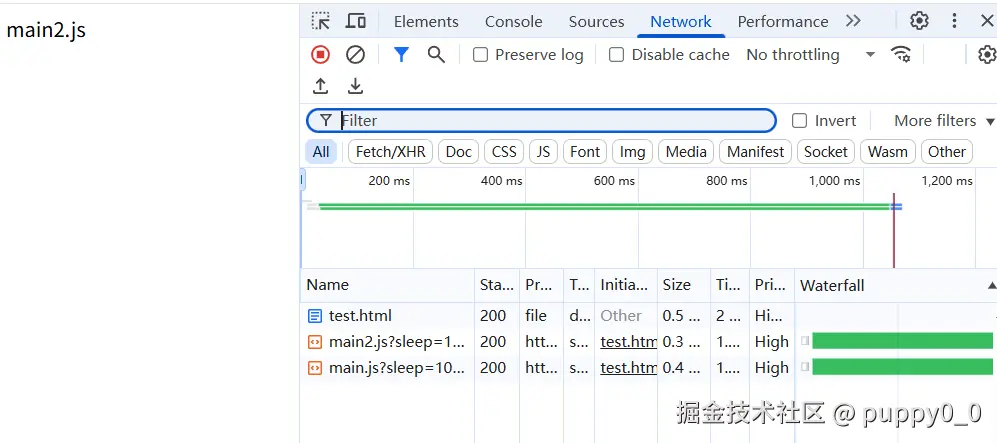
Task: Click the test.html document icon
Action: point(315,316)
